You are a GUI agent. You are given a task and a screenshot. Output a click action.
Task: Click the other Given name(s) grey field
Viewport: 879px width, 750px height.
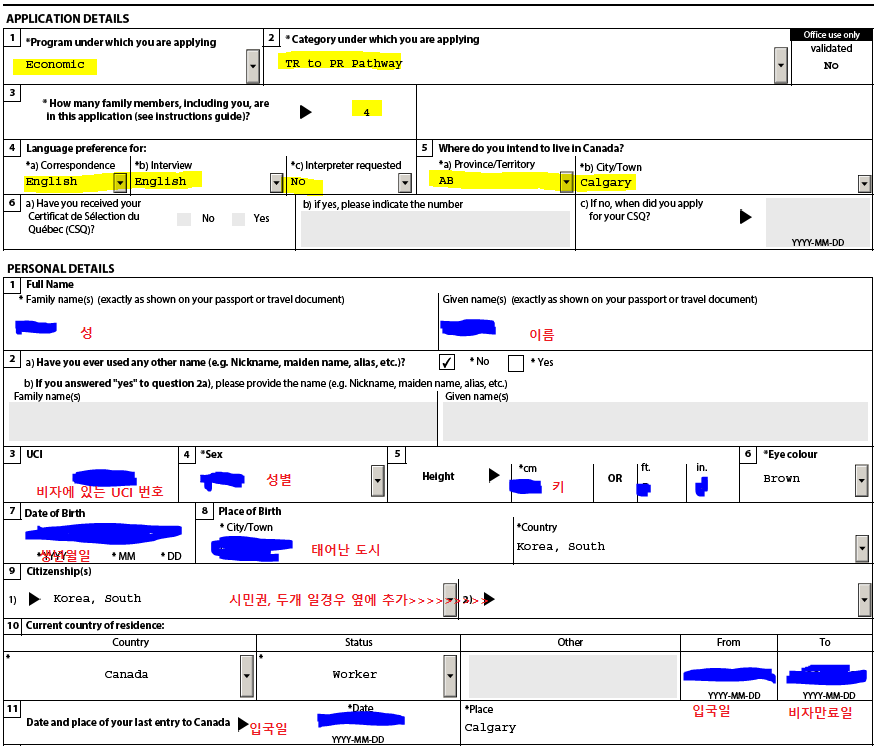point(655,422)
